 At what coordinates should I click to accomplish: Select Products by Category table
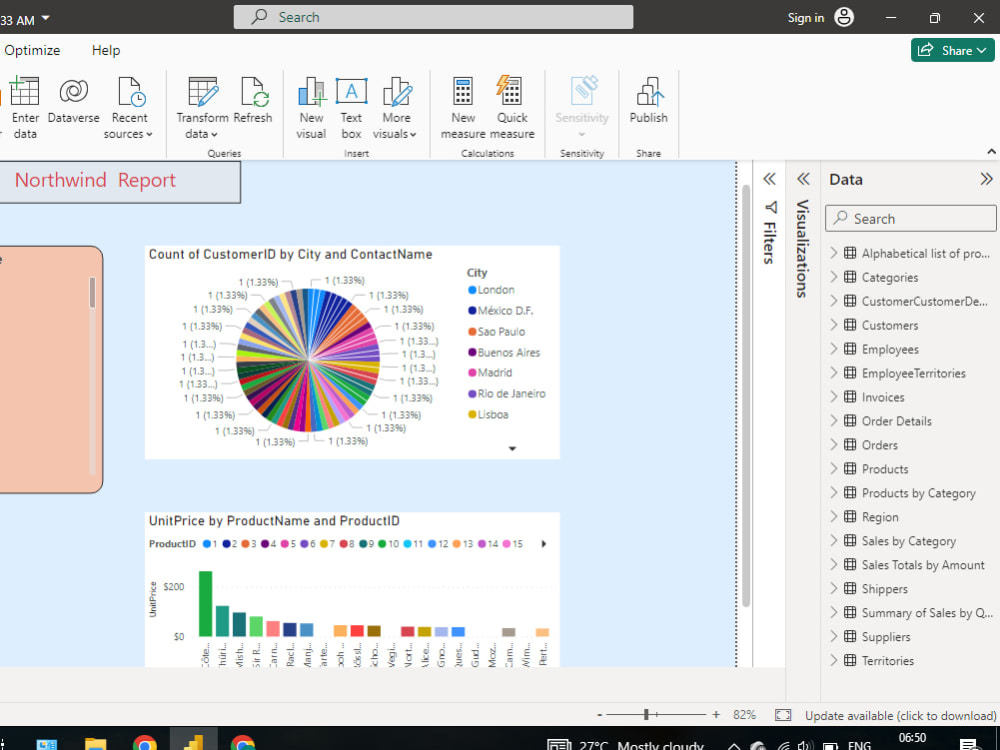(x=918, y=494)
